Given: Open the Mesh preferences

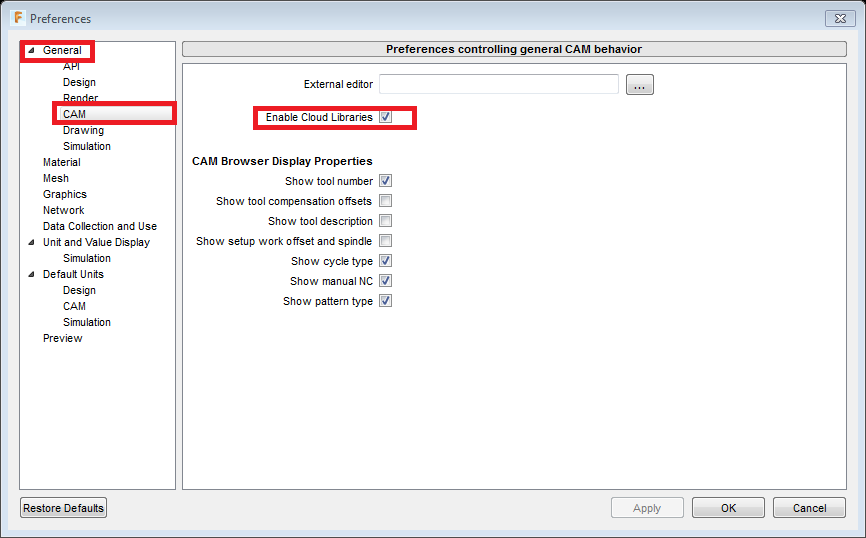Looking at the screenshot, I should (x=56, y=178).
